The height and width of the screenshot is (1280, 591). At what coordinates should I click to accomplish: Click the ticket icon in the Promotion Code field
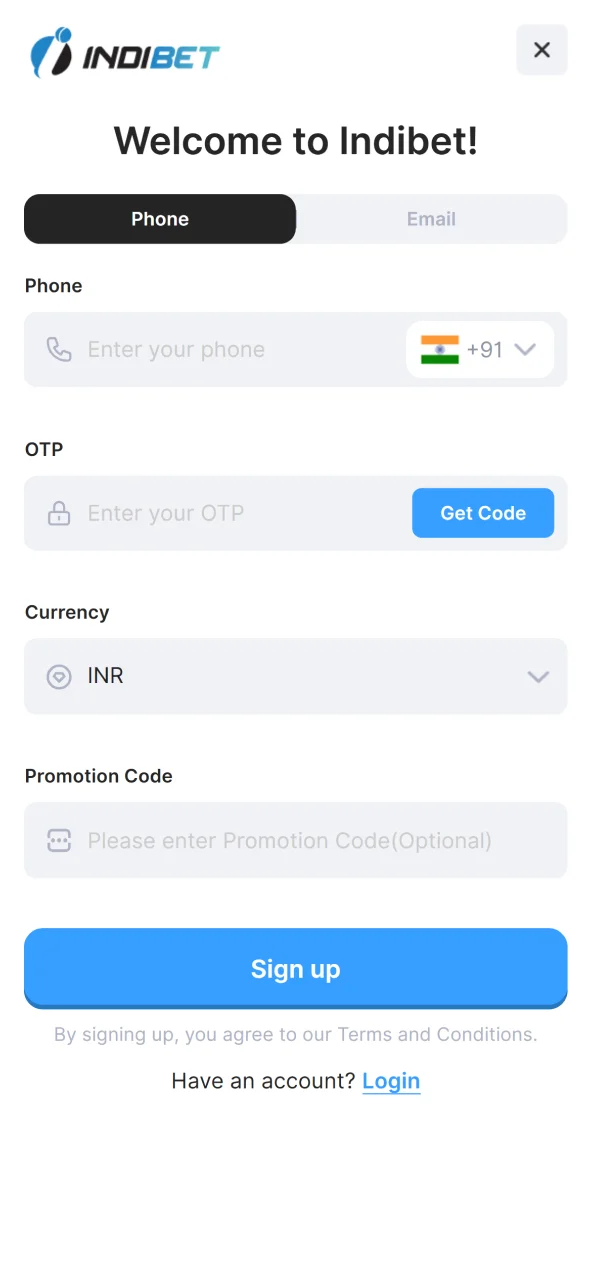59,840
